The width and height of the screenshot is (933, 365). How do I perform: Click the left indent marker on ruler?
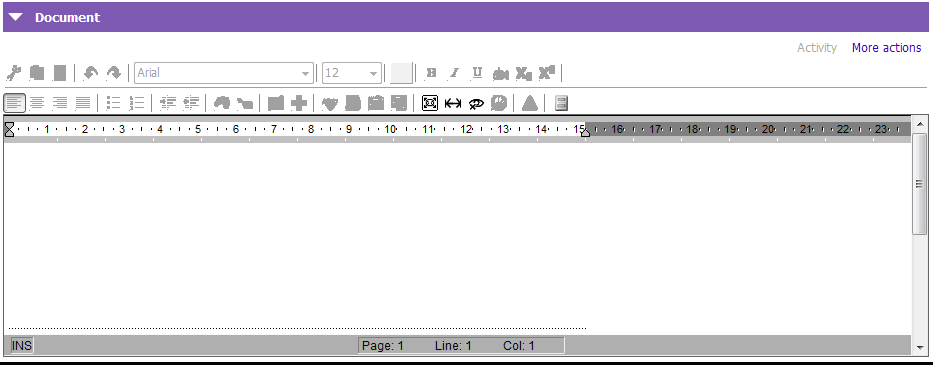pos(9,129)
